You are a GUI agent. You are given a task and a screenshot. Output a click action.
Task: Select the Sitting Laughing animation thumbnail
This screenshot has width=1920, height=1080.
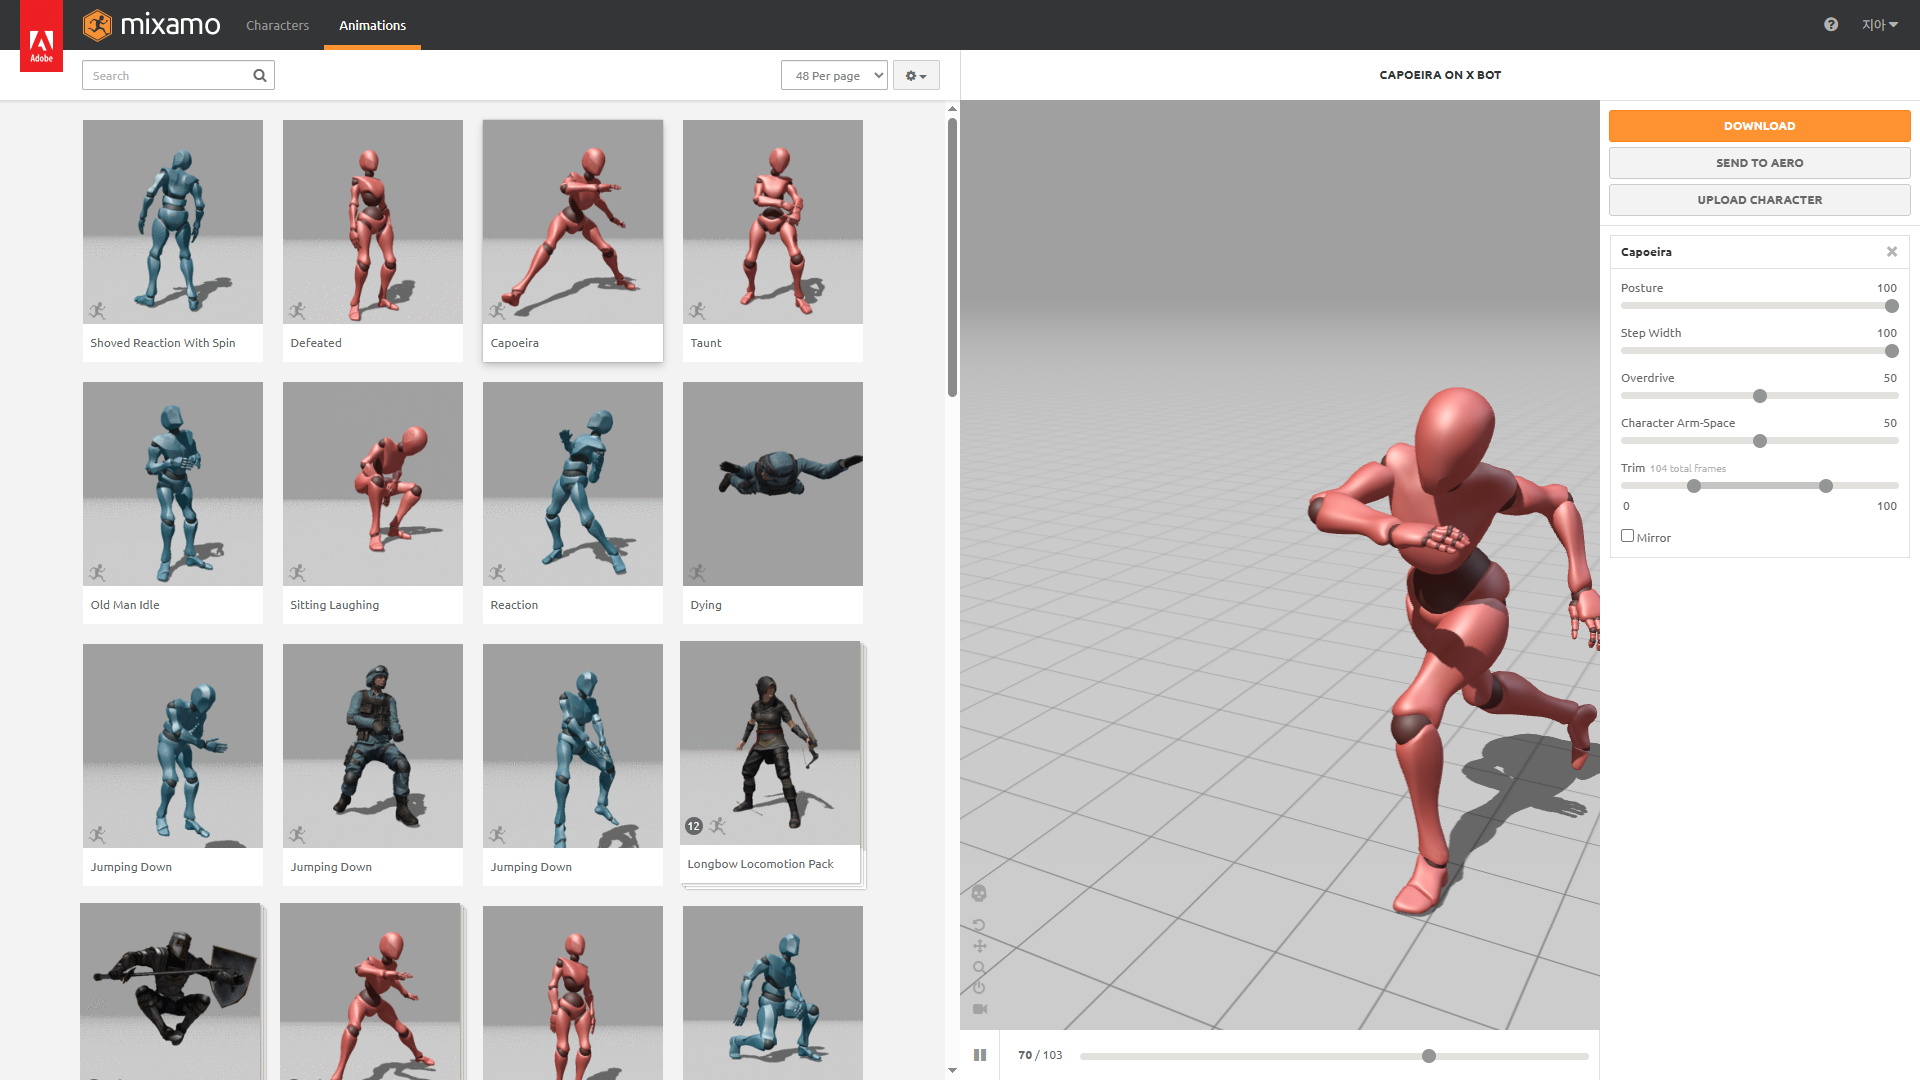coord(372,485)
